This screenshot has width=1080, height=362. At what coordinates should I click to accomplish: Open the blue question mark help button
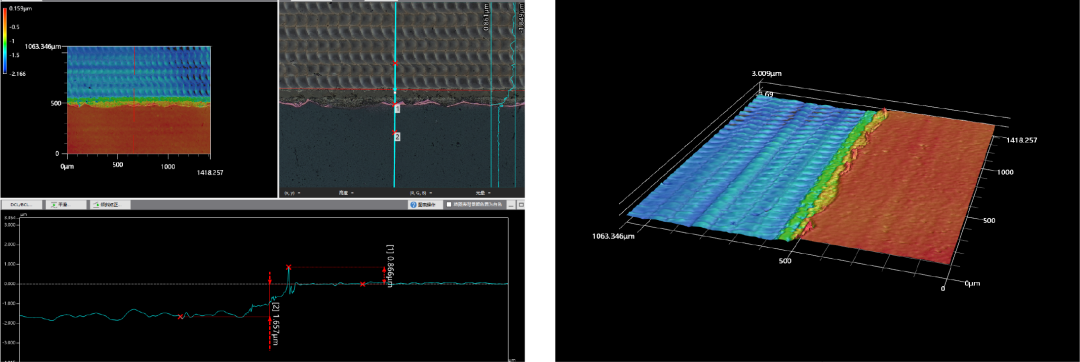coord(424,204)
